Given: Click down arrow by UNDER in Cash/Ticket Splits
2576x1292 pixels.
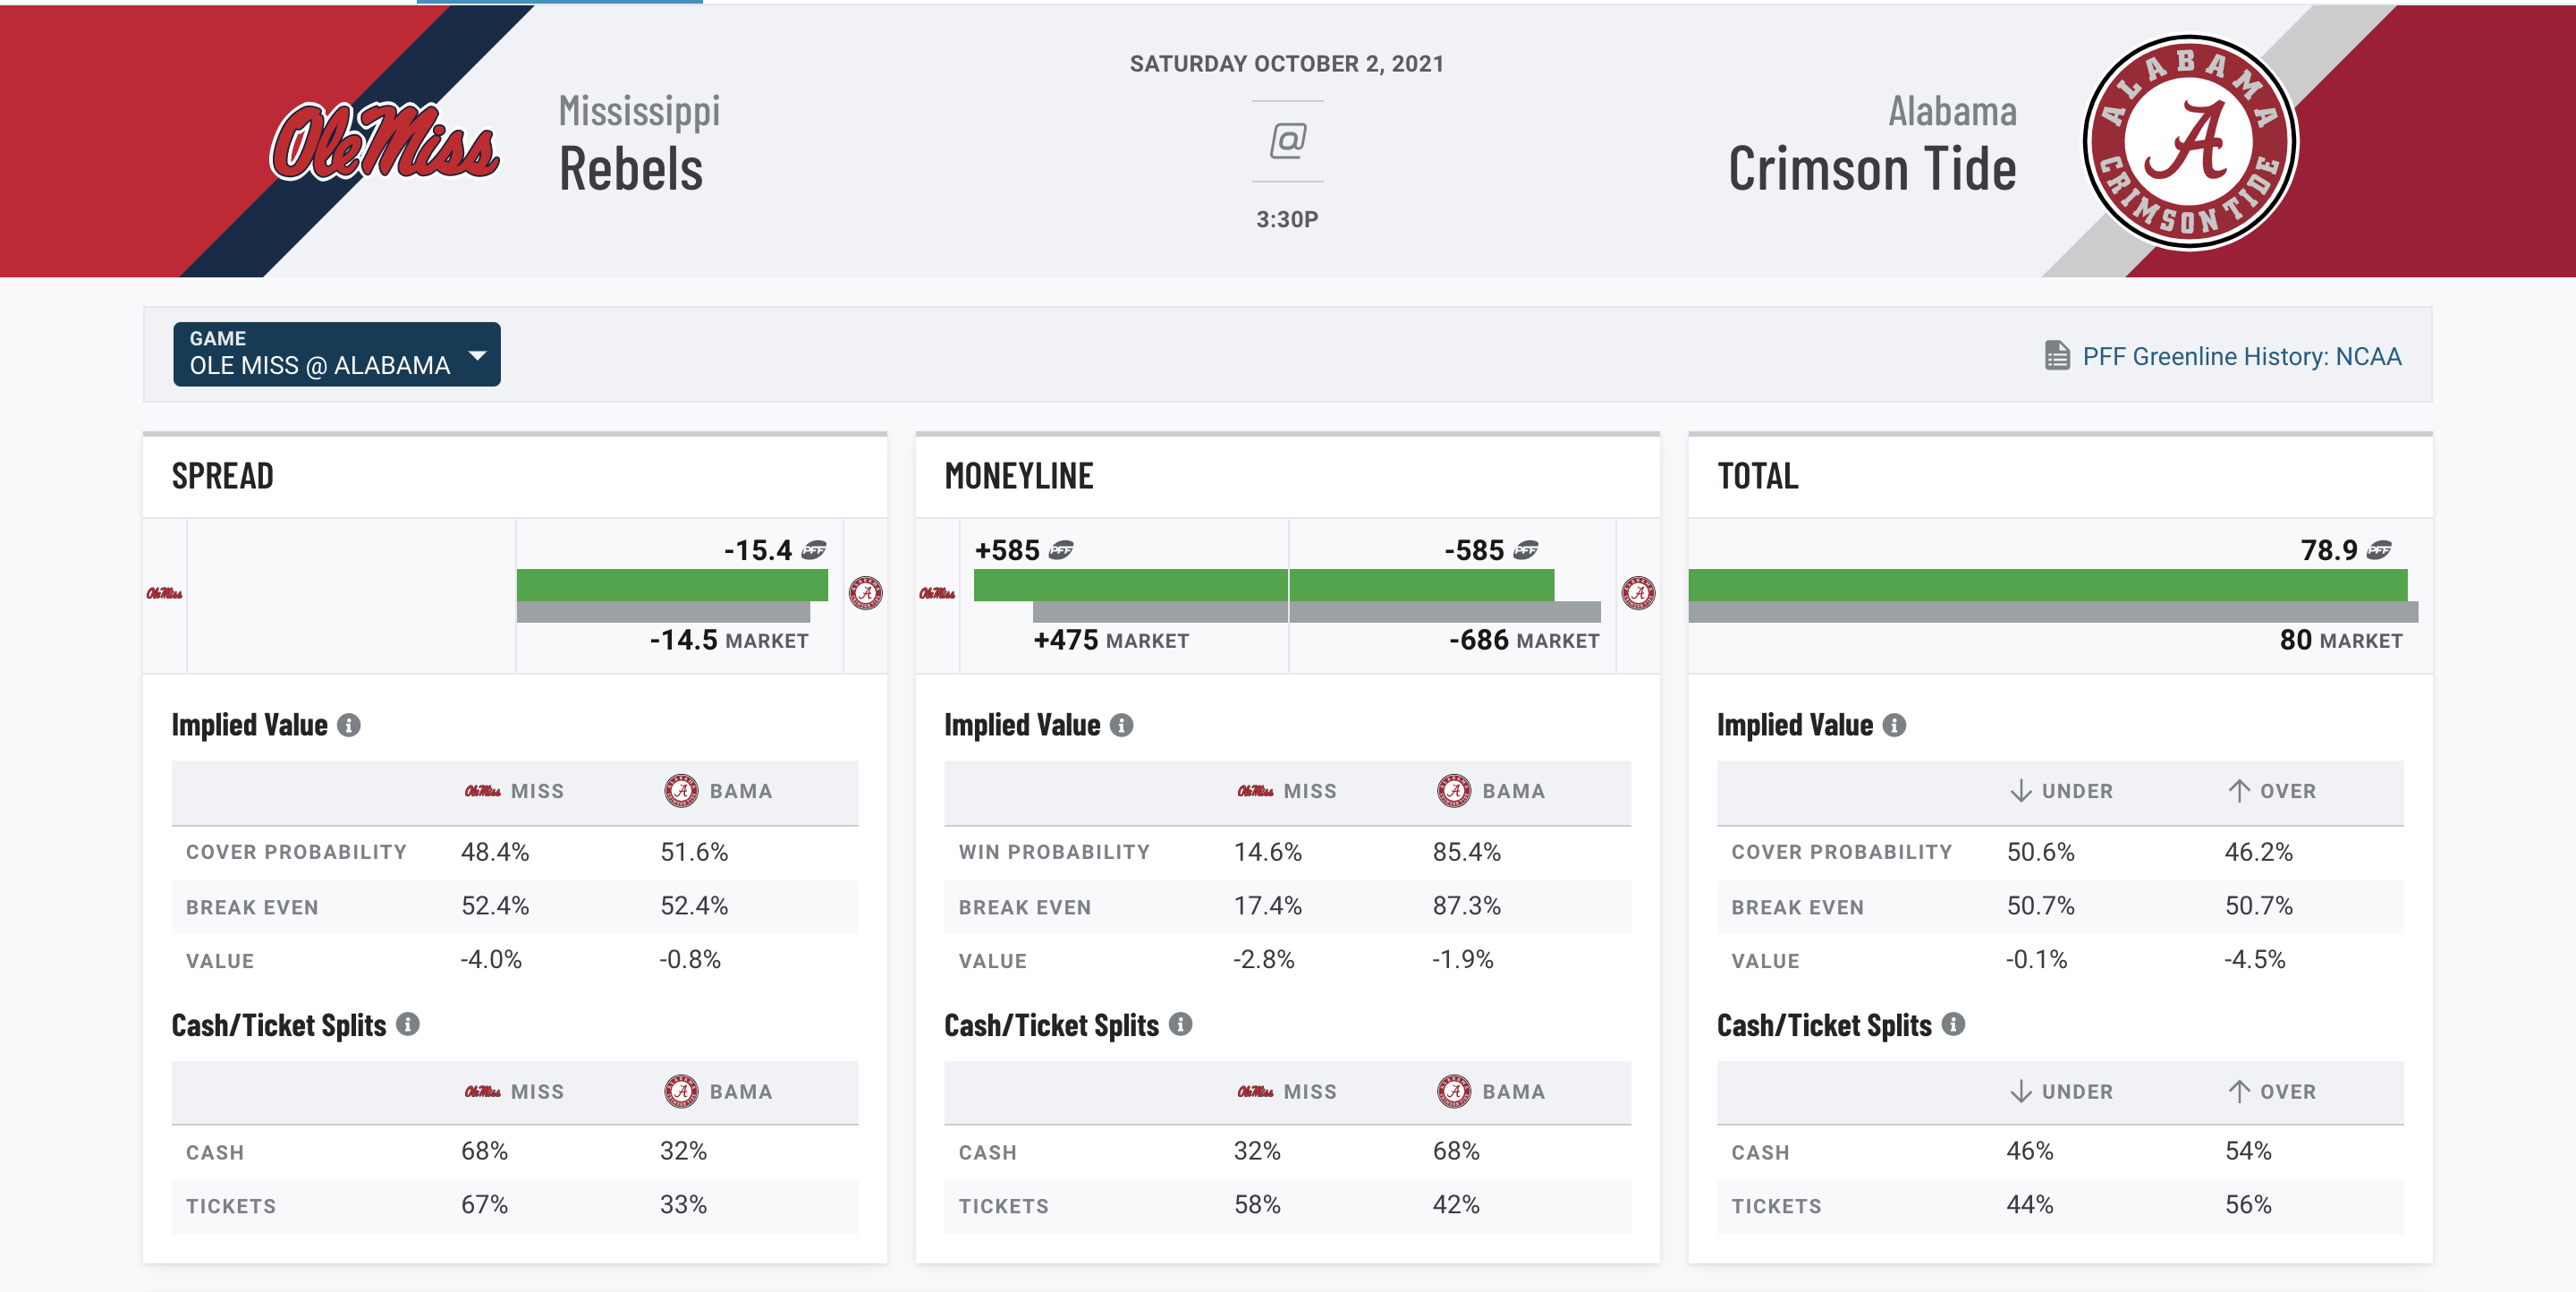Looking at the screenshot, I should pos(2020,1091).
